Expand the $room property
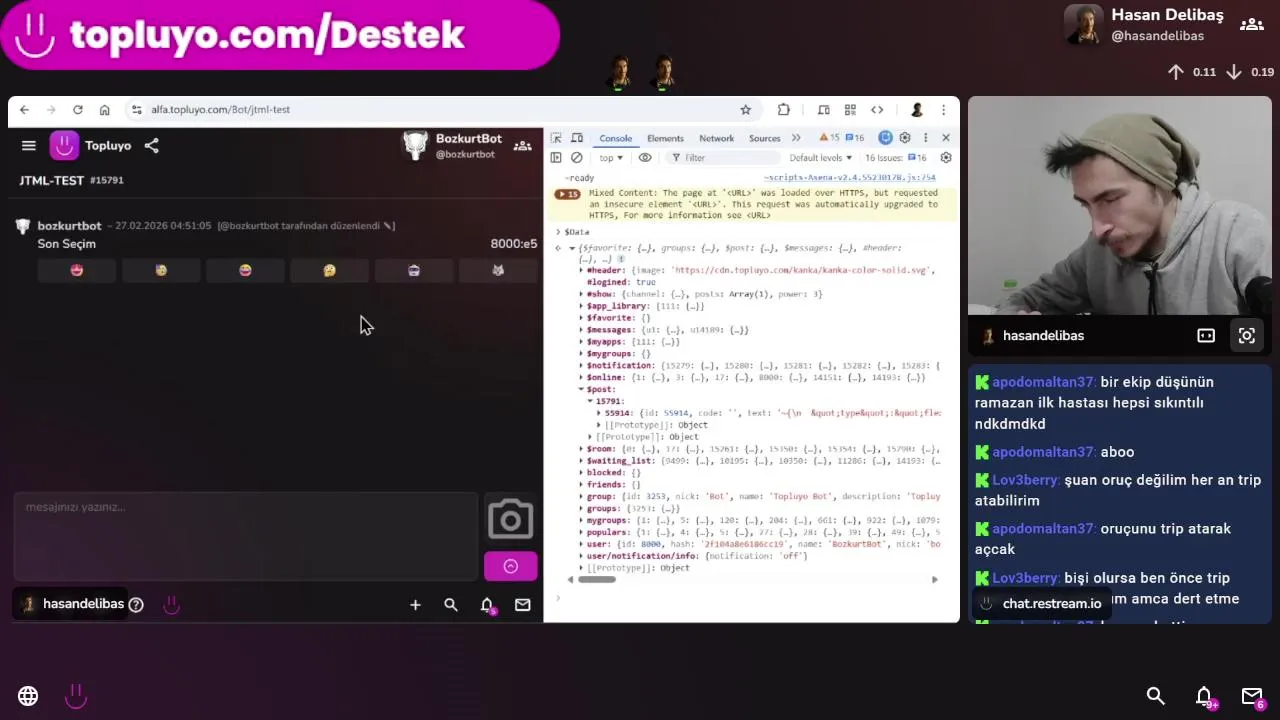Viewport: 1280px width, 720px height. pos(582,449)
